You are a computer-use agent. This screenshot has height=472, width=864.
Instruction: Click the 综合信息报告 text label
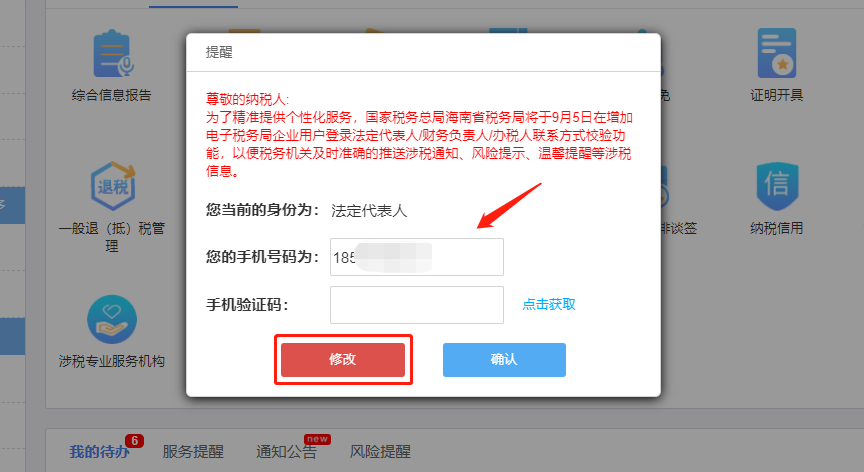coord(111,95)
